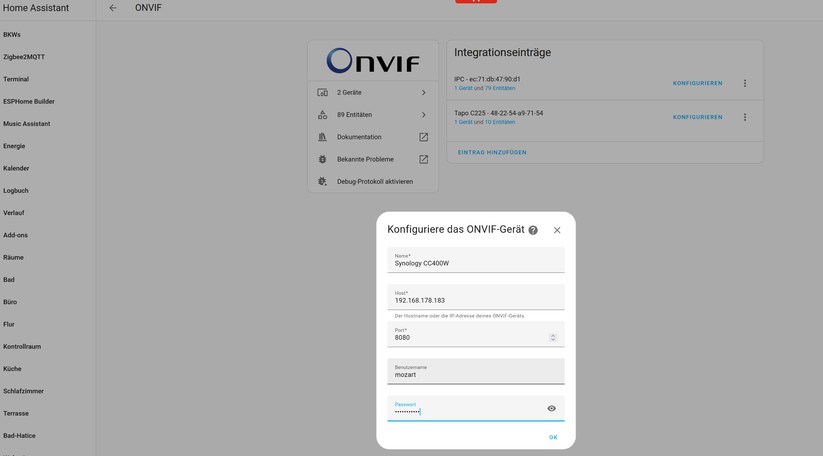Open '1 Gerät' link under IPC entry
The height and width of the screenshot is (456, 823).
pos(463,88)
